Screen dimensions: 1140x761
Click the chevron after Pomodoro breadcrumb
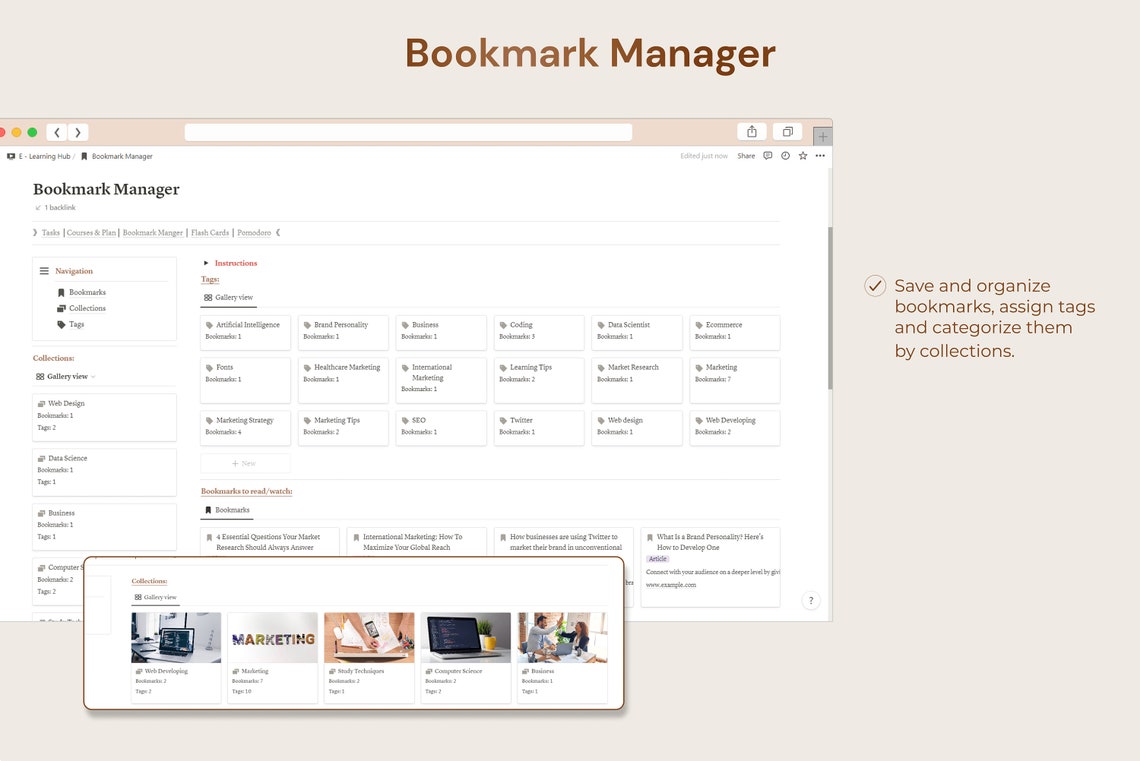(x=277, y=232)
